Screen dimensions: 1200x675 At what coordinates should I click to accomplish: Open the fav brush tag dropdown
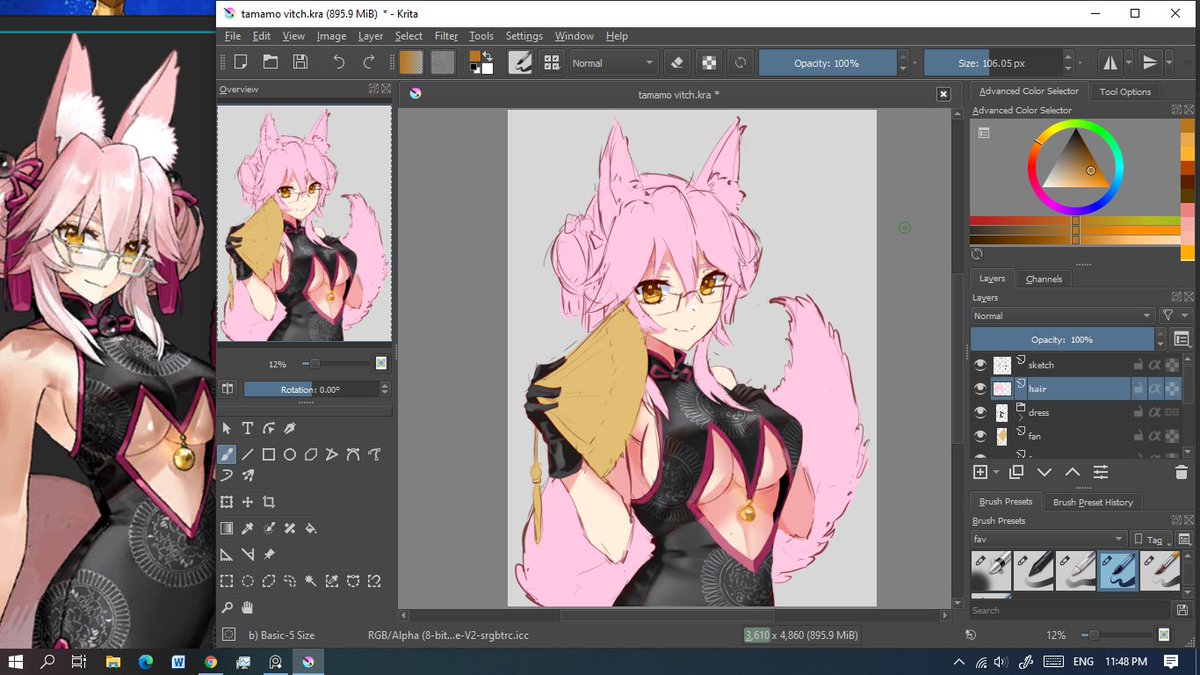click(1049, 539)
